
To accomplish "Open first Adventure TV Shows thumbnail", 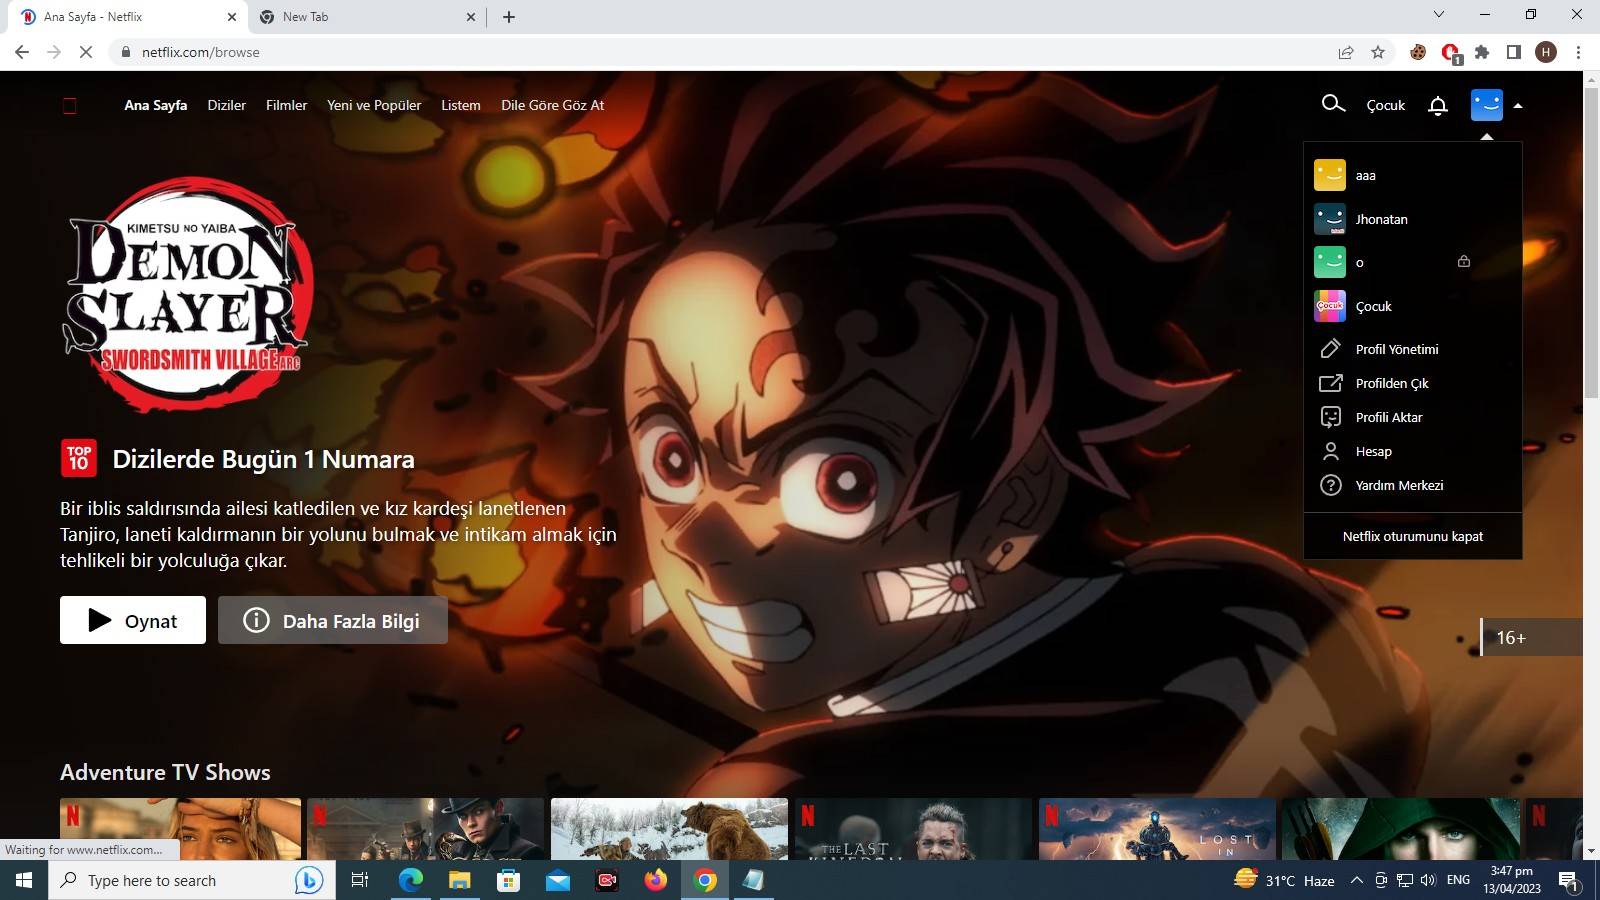I will [180, 829].
